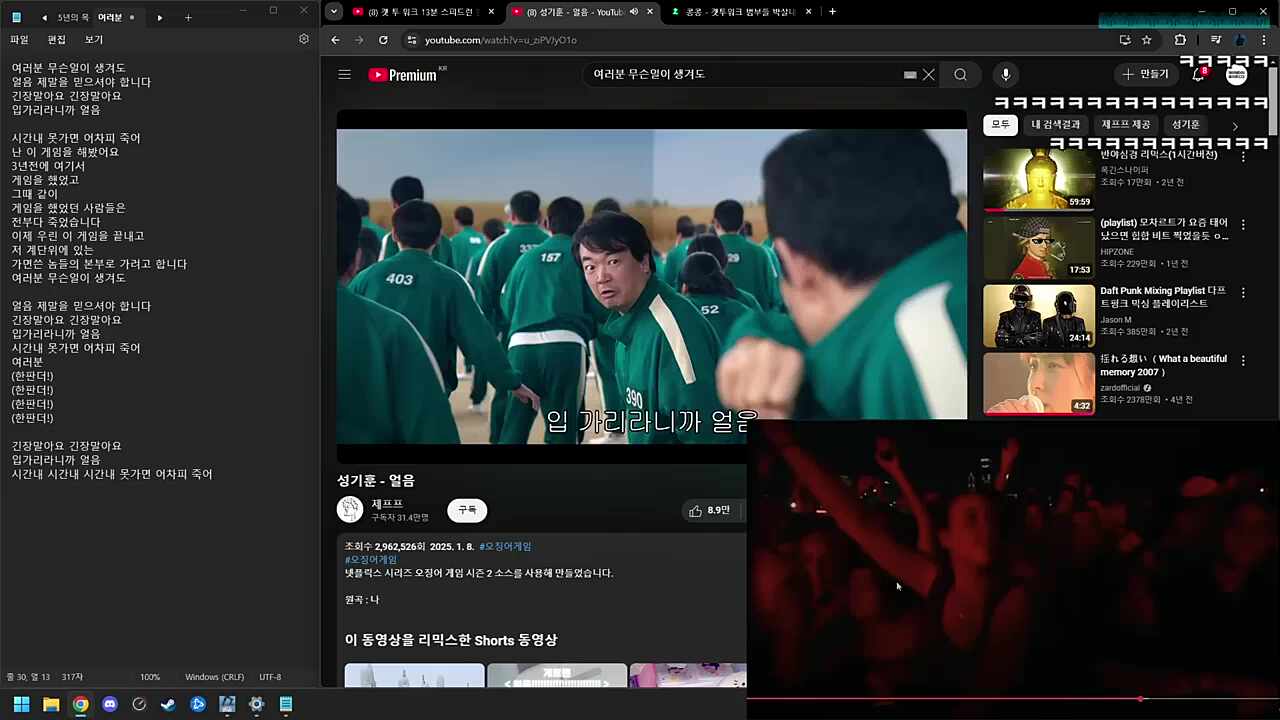The height and width of the screenshot is (720, 1280).
Task: Open options for 반야심경 리믹스 video
Action: point(1243,157)
